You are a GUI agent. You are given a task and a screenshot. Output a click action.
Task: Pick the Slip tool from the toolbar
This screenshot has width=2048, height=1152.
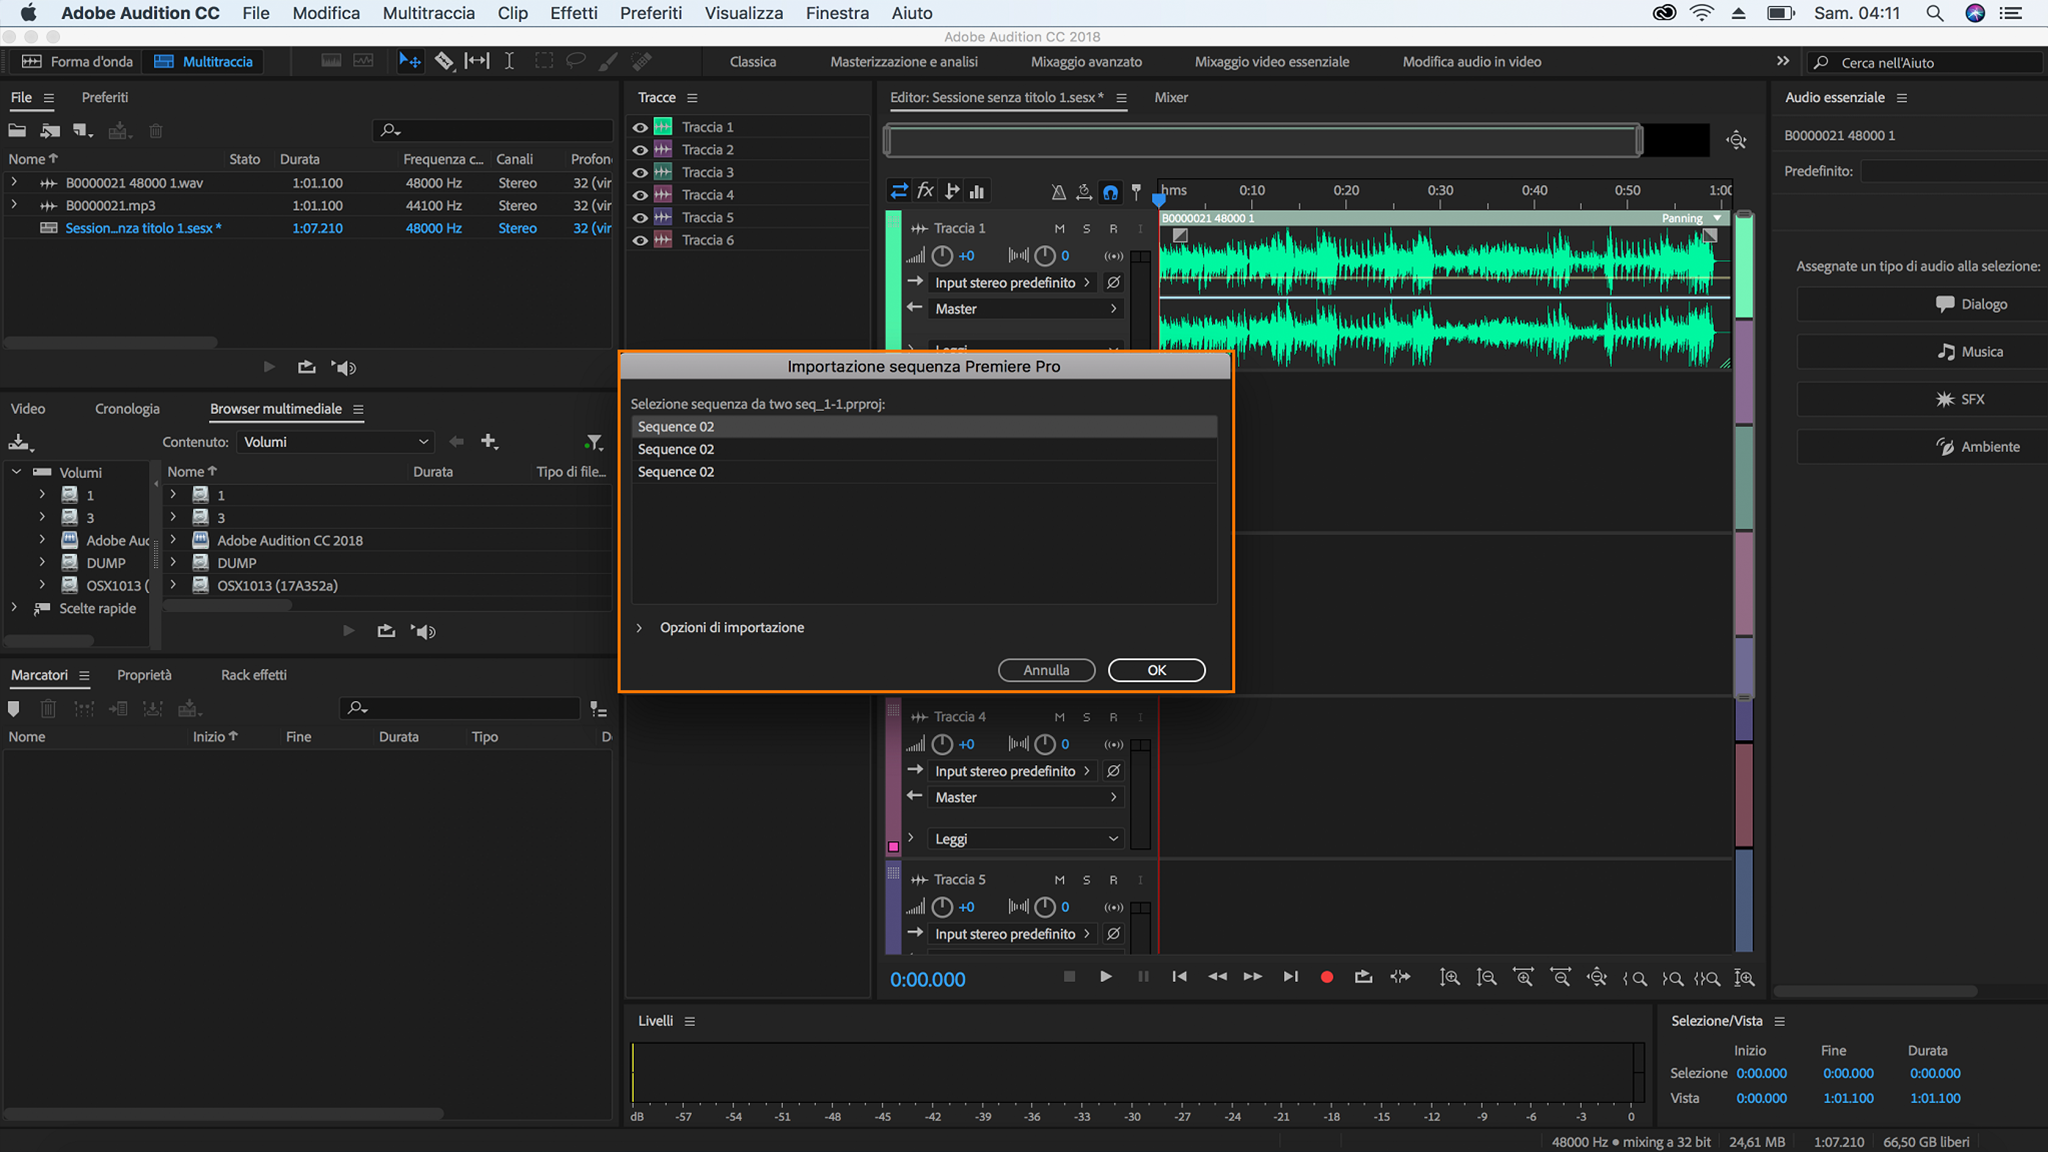[477, 61]
